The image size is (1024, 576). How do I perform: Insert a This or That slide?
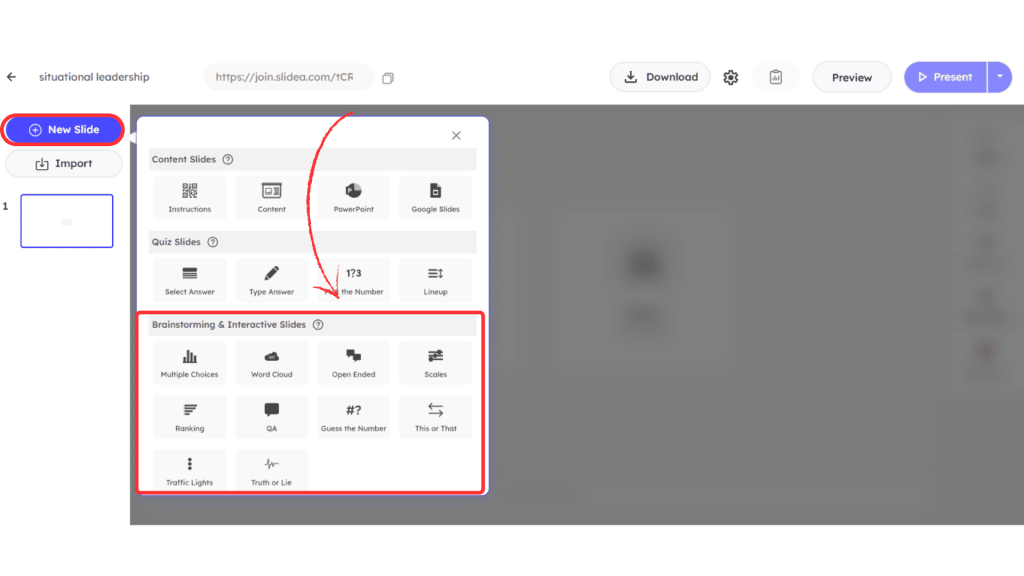pos(435,416)
